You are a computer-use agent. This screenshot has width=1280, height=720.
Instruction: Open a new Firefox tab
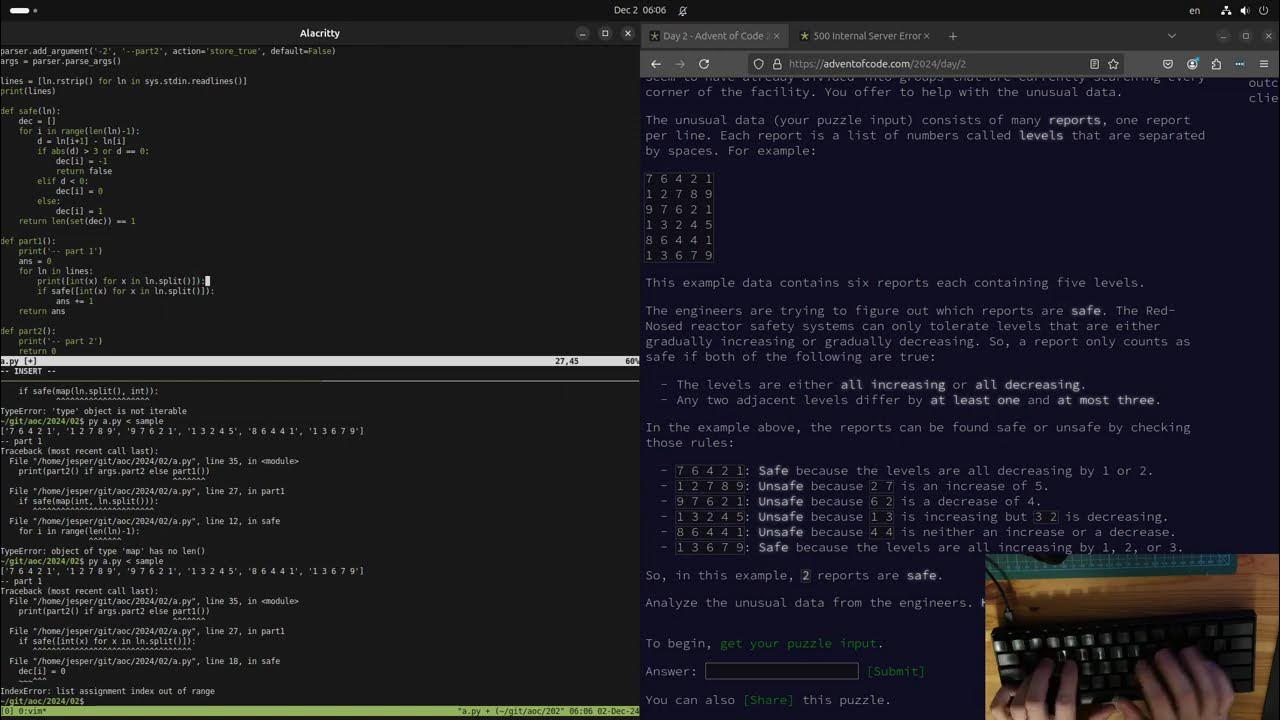tap(953, 36)
